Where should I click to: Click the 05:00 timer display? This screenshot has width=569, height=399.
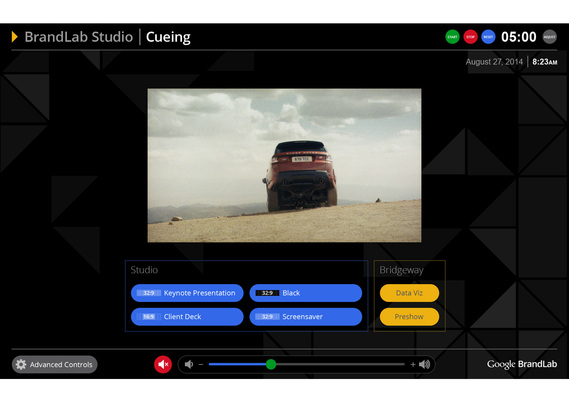tap(519, 37)
